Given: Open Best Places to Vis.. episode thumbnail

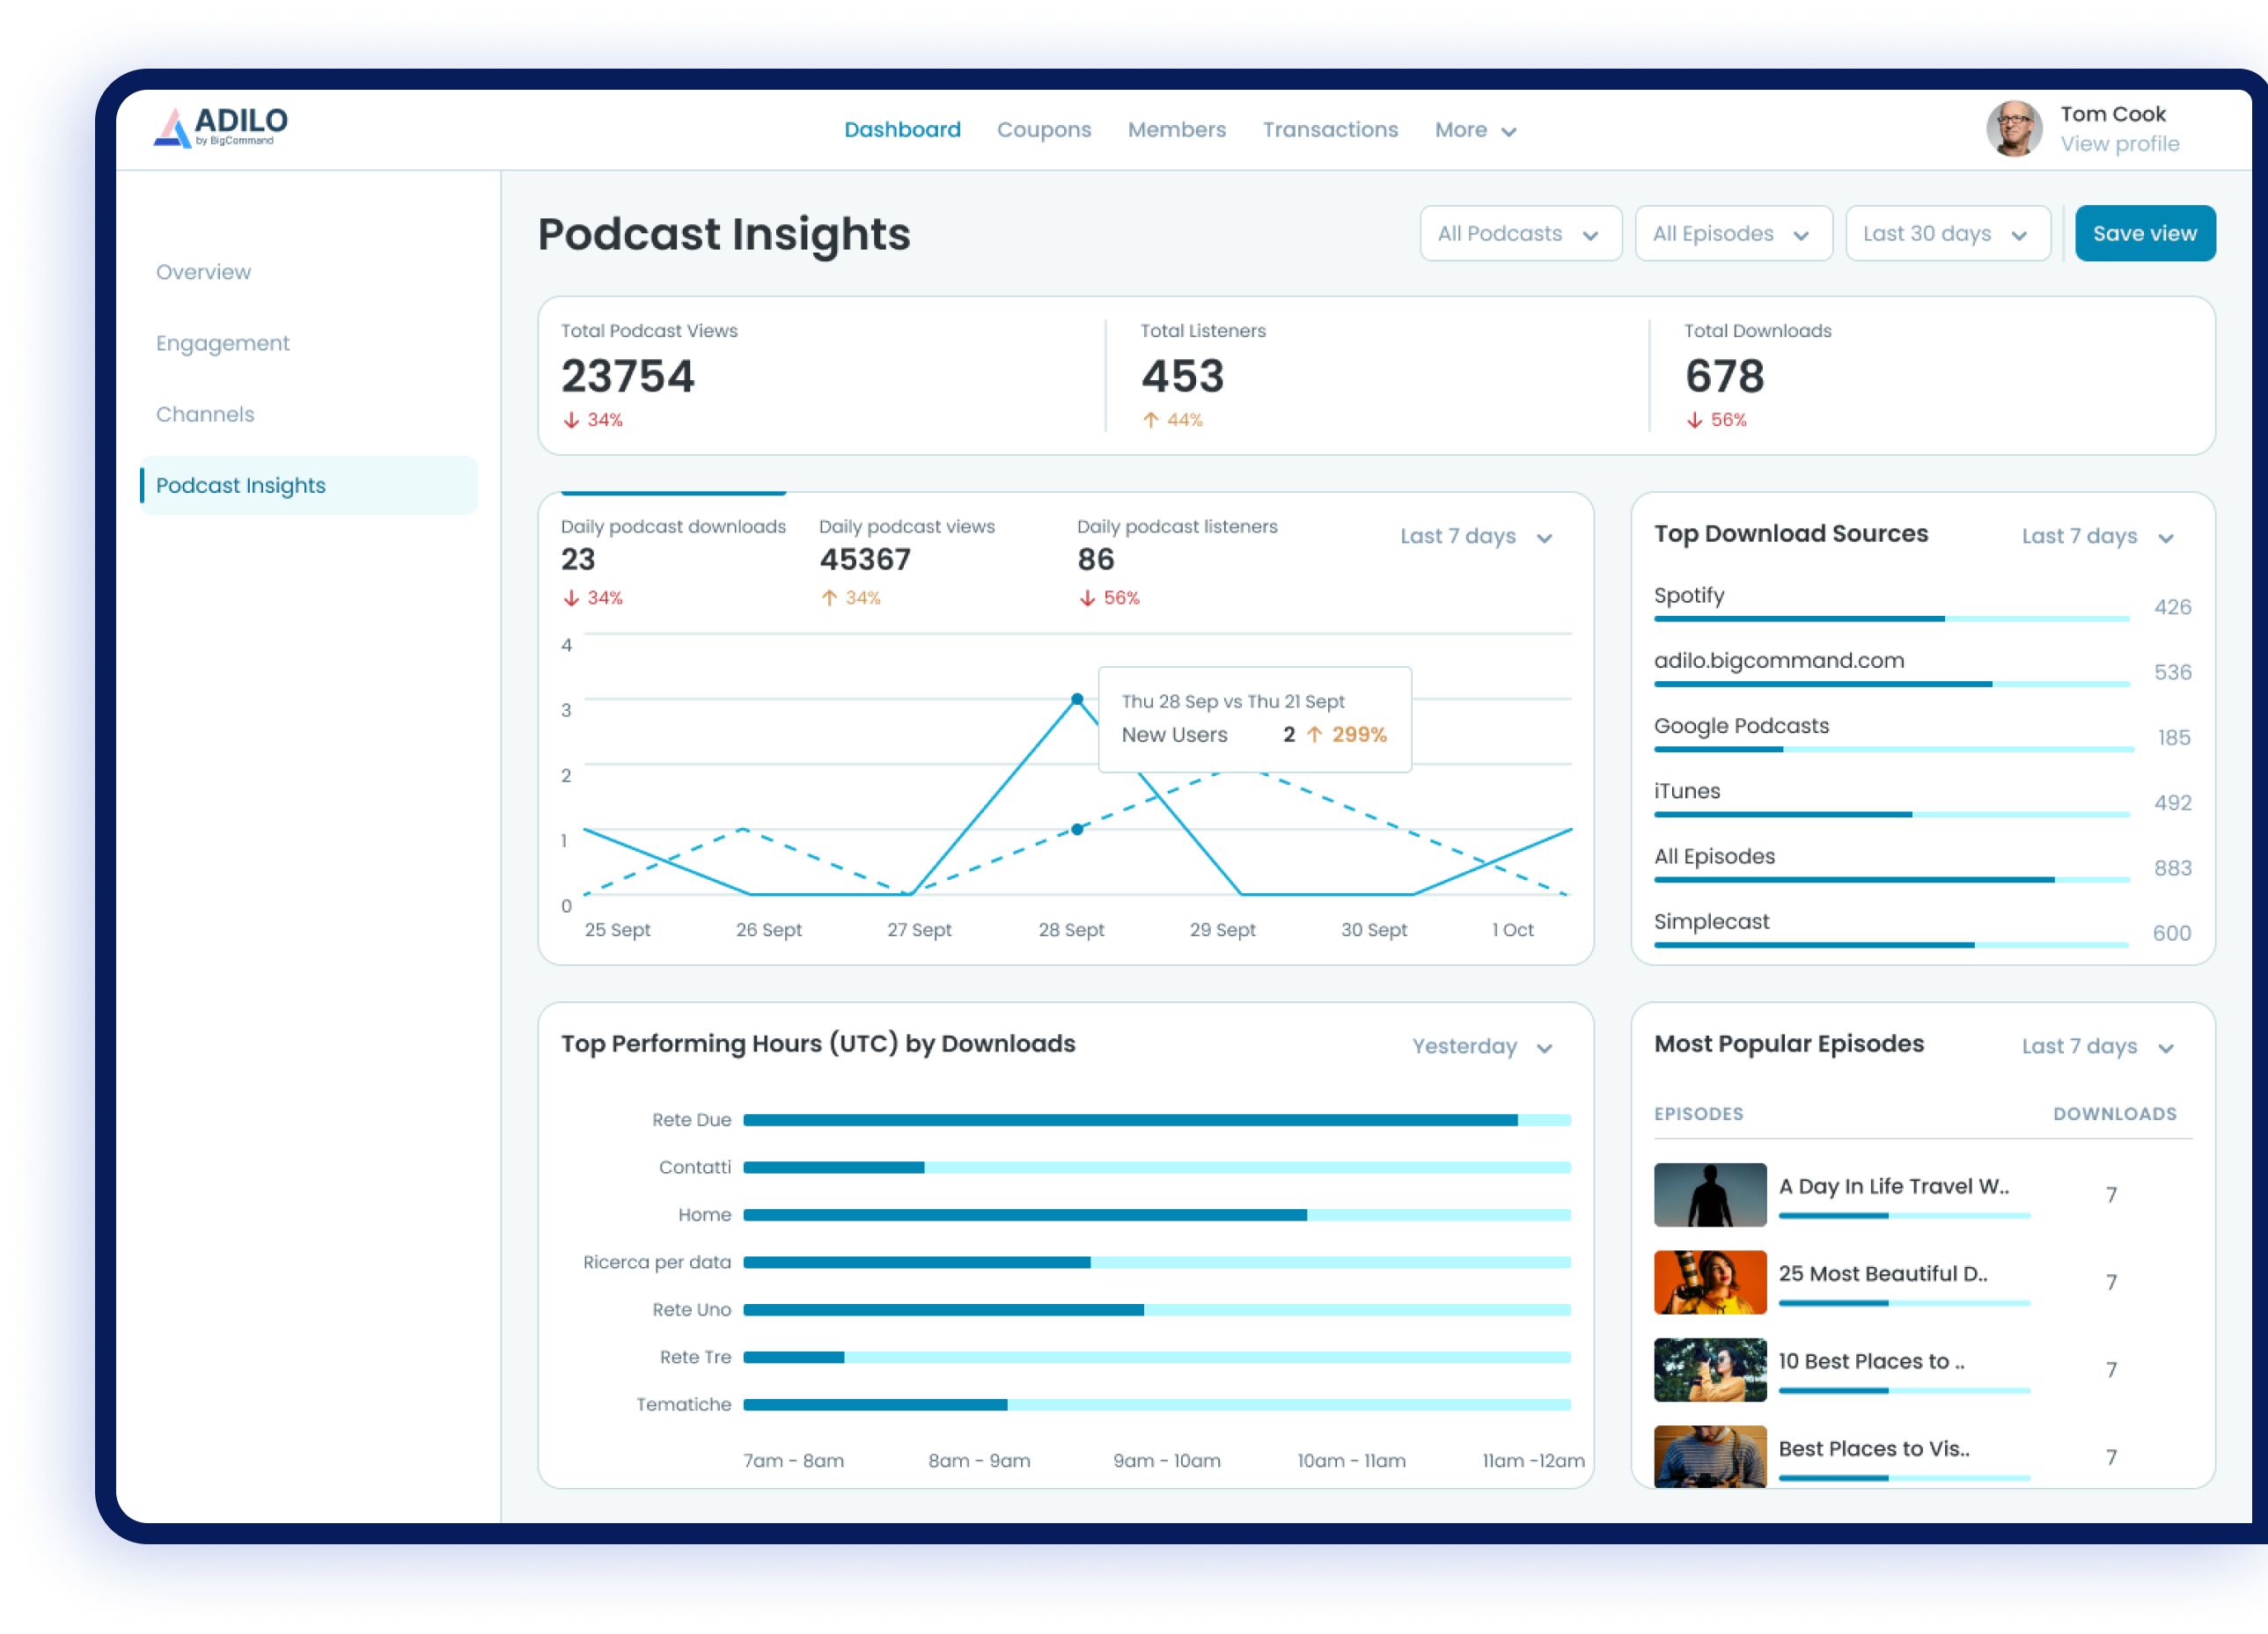Looking at the screenshot, I should coord(1710,1457).
